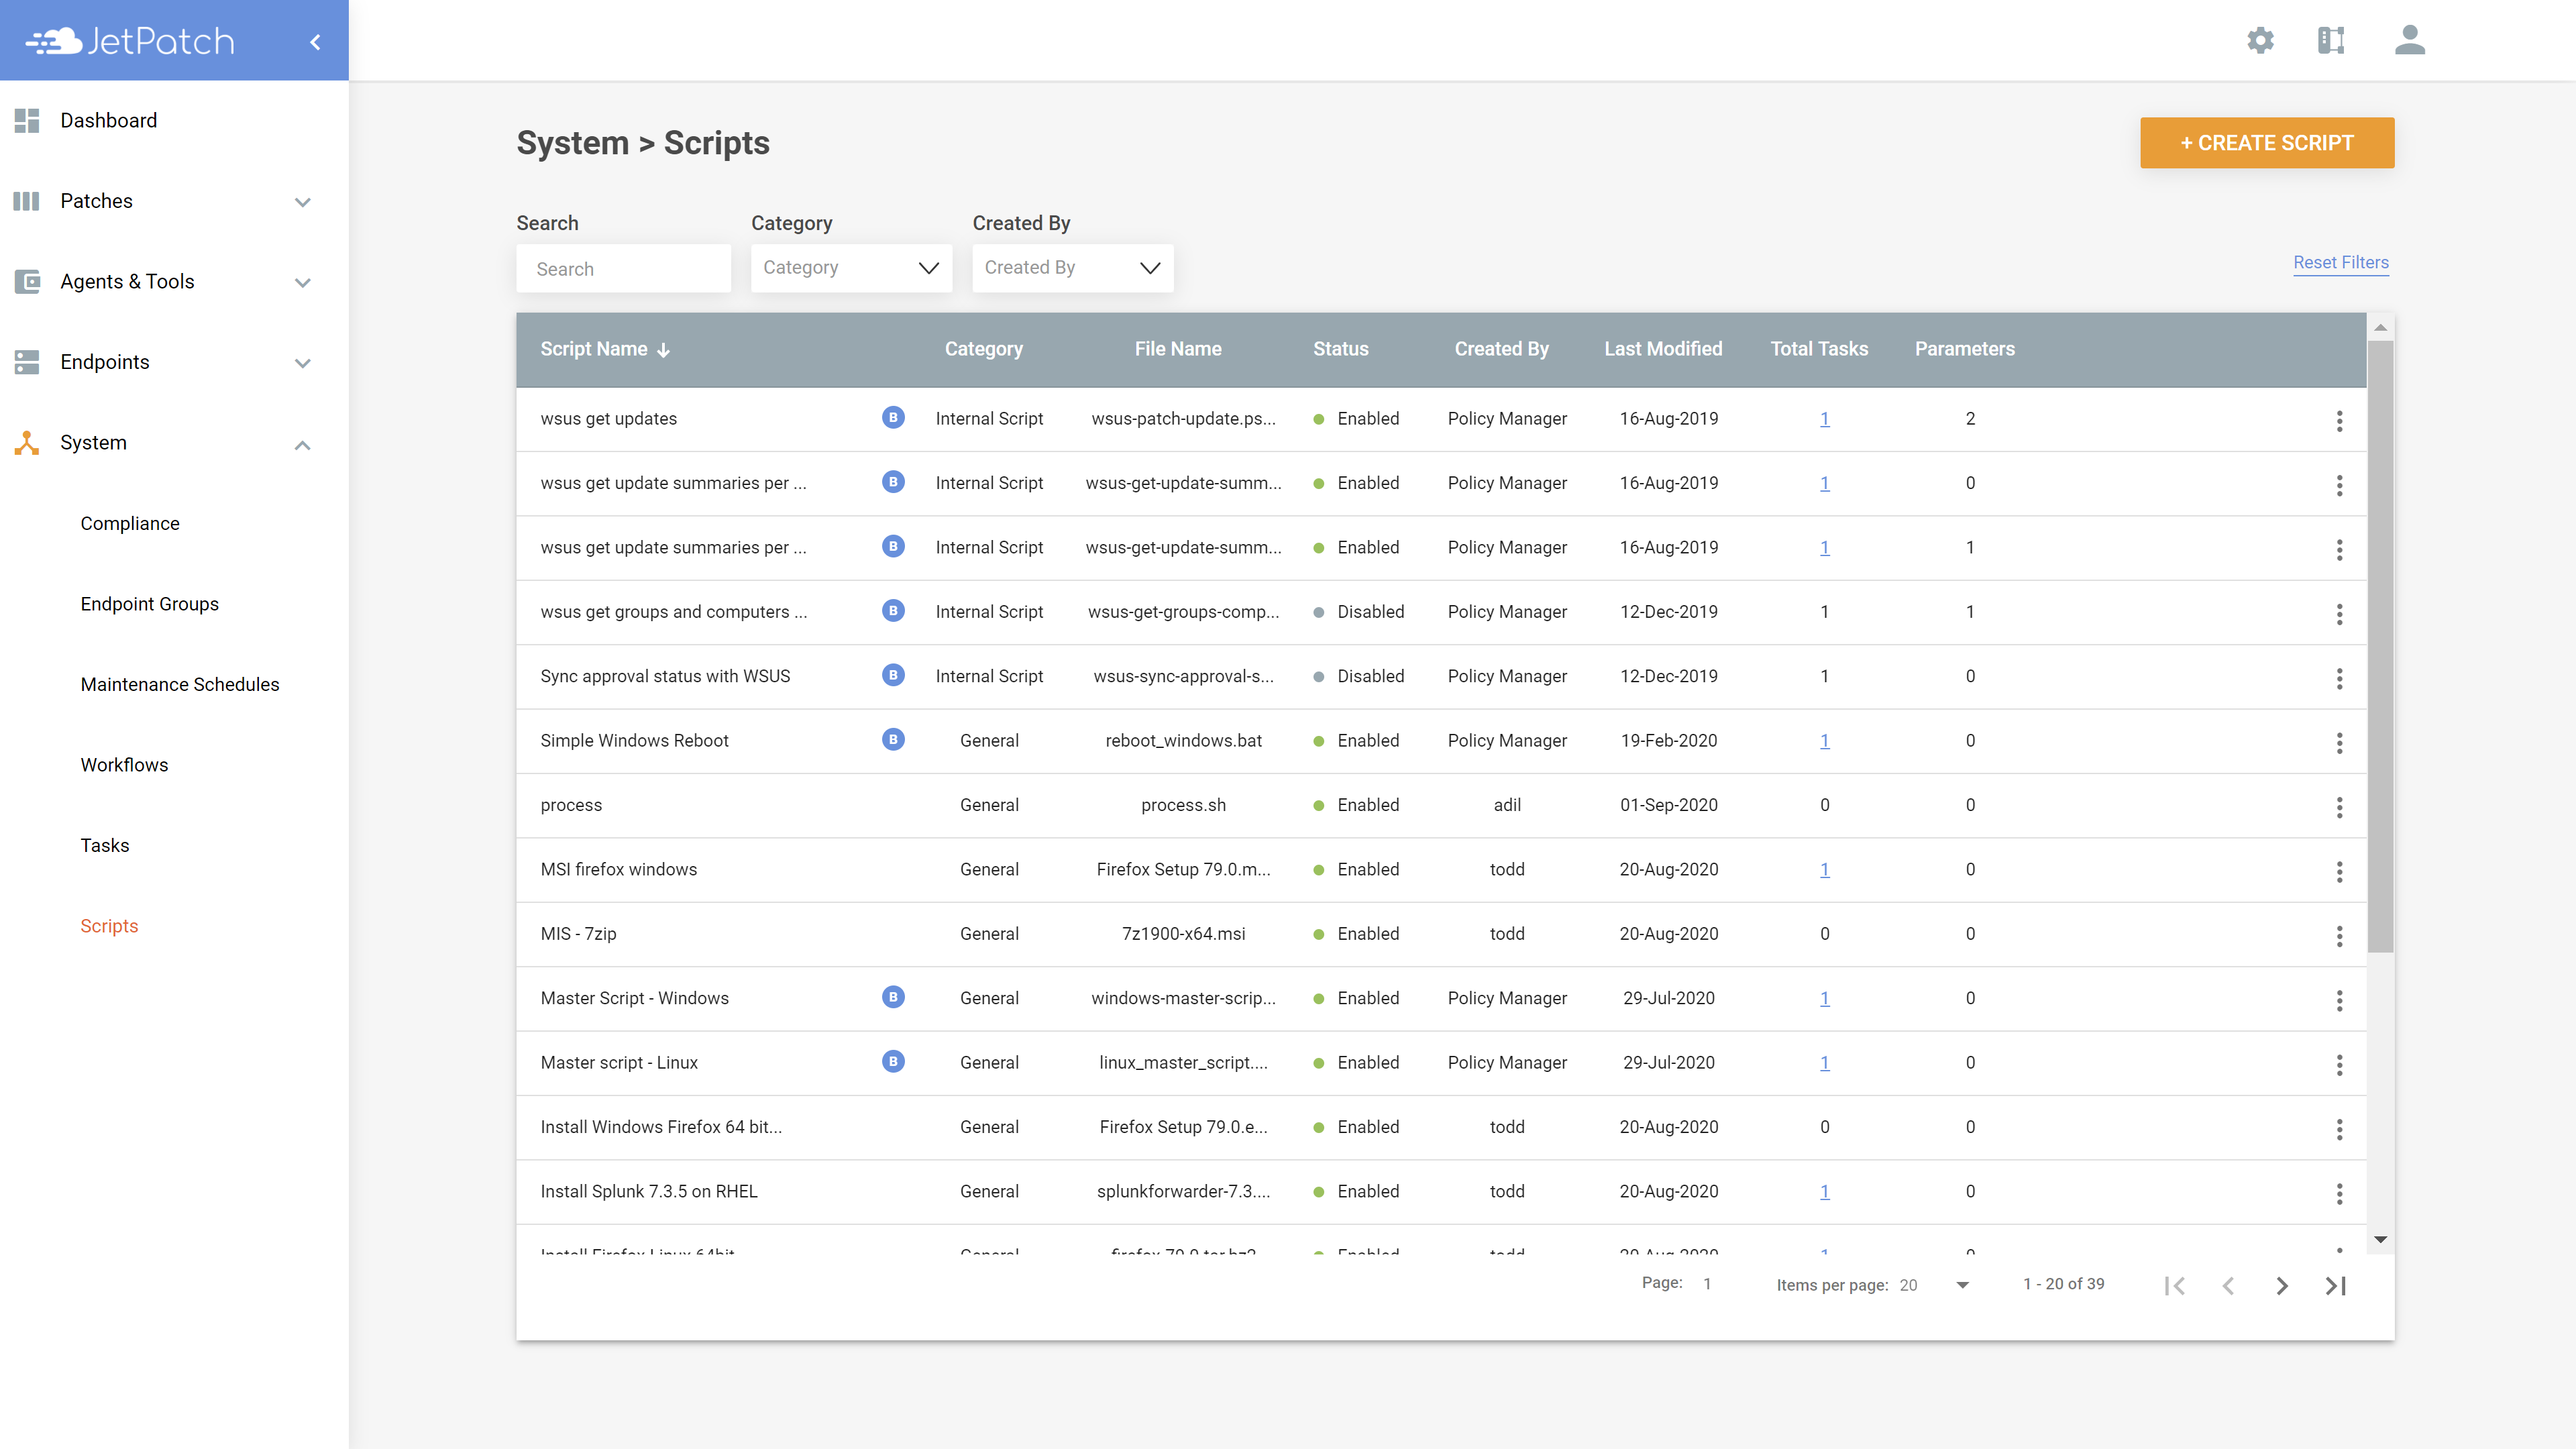Screen dimensions: 2576x1449
Task: Select Scripts in the sidebar
Action: click(109, 926)
